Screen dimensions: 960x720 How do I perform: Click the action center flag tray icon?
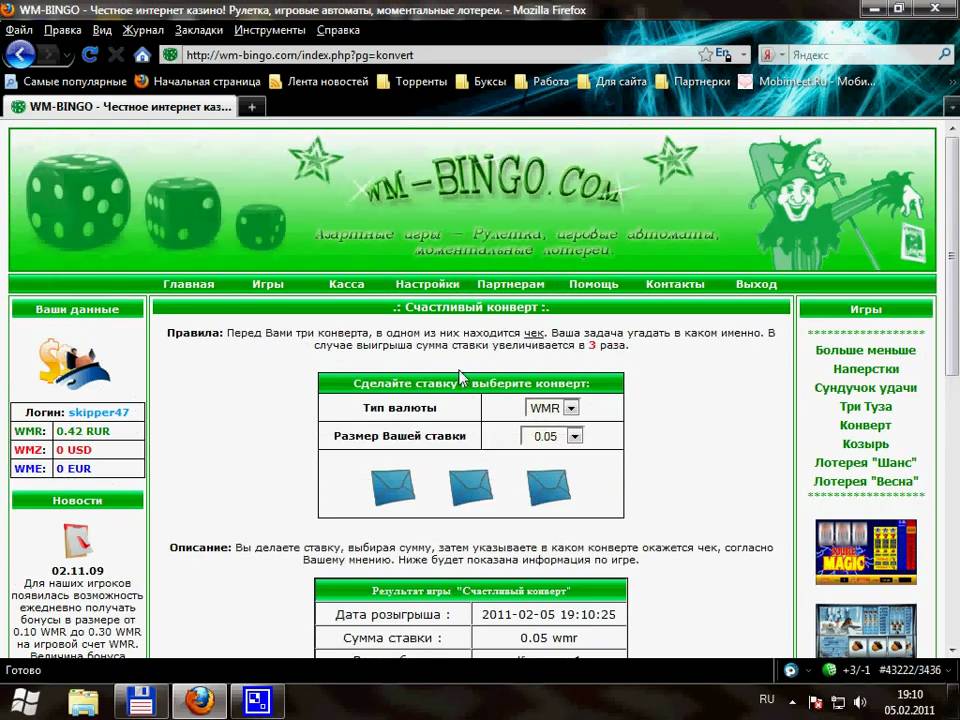(816, 702)
